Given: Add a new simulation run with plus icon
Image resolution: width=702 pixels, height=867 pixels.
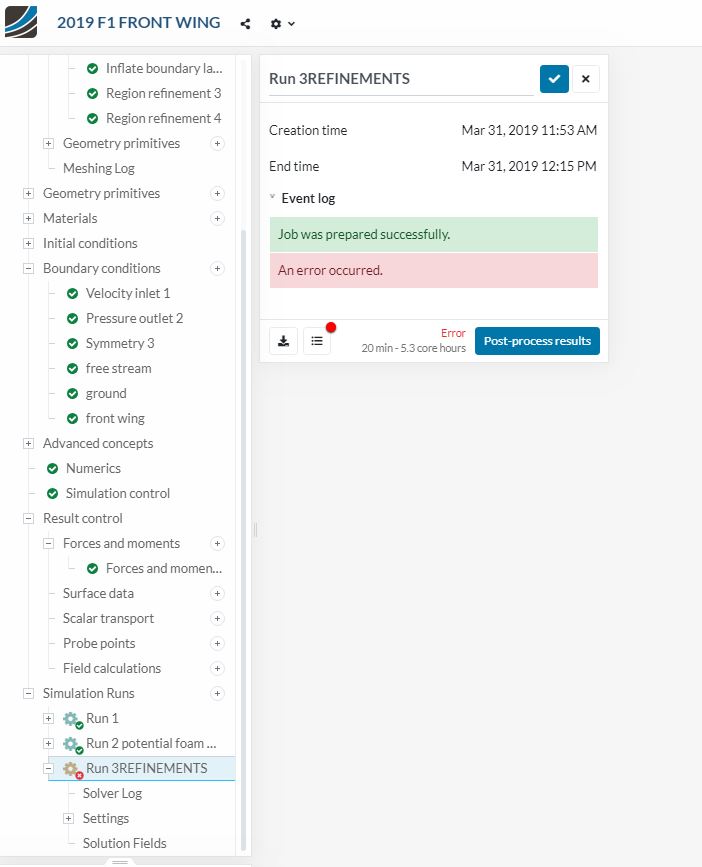Looking at the screenshot, I should 217,693.
